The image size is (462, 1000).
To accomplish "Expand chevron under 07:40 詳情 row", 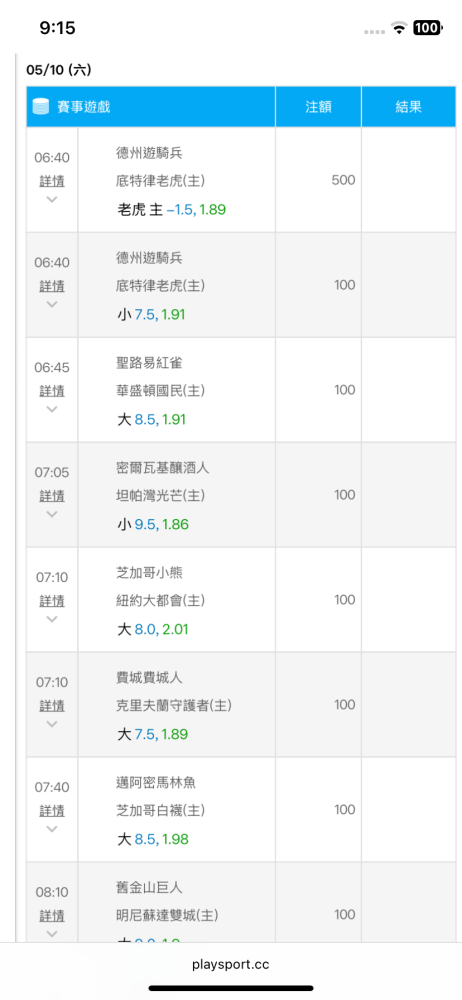I will tap(52, 828).
